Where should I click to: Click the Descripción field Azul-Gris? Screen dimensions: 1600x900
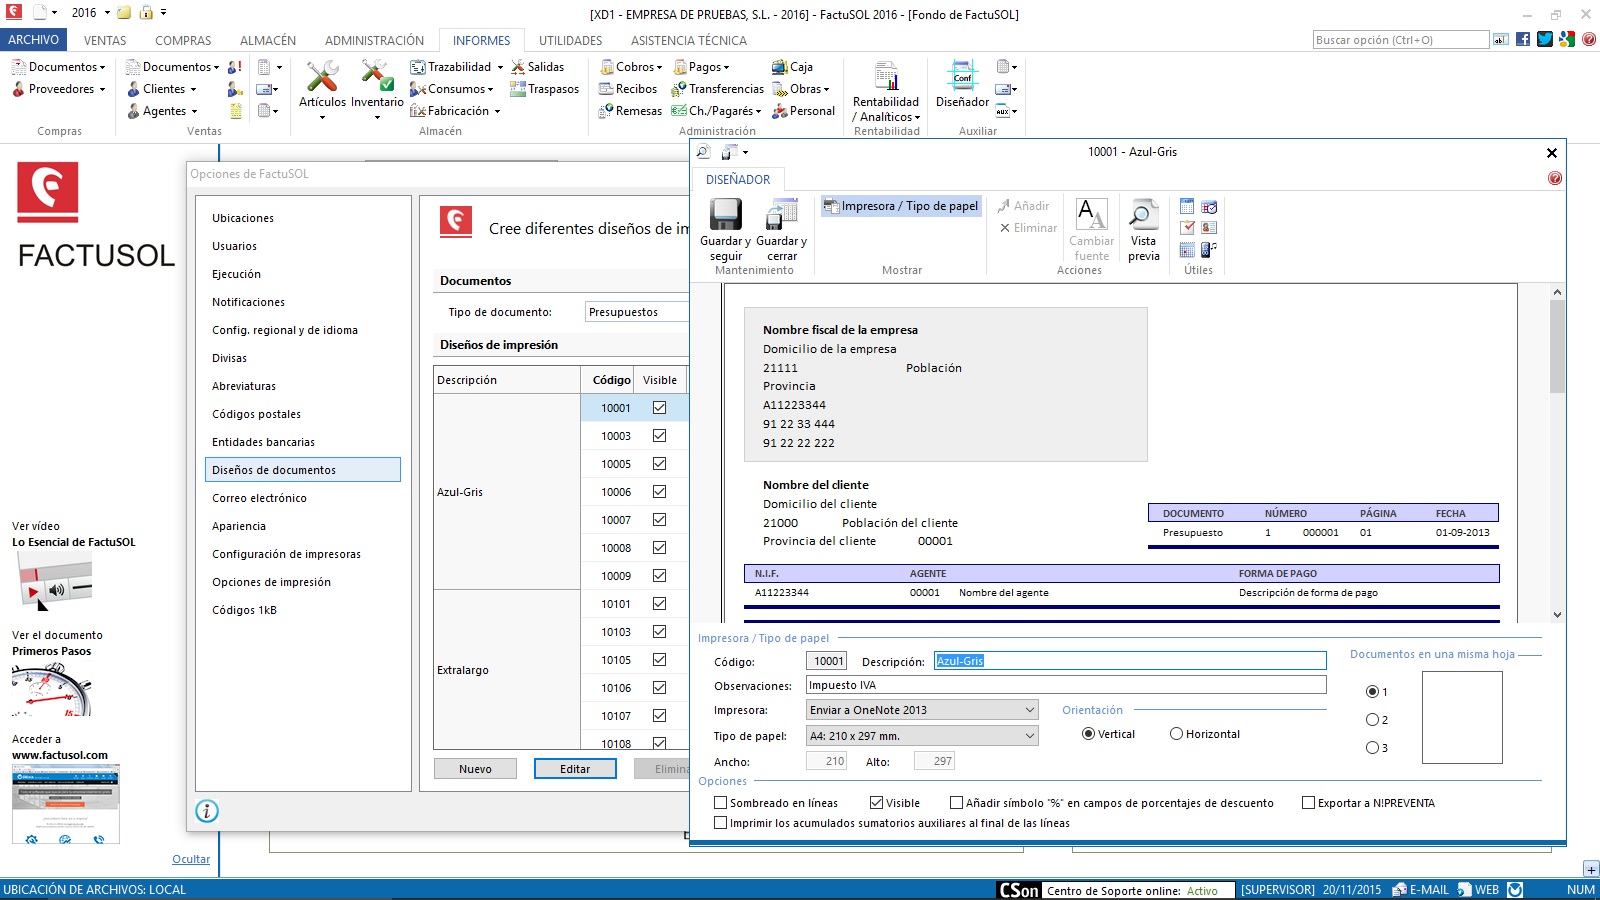click(x=1130, y=661)
